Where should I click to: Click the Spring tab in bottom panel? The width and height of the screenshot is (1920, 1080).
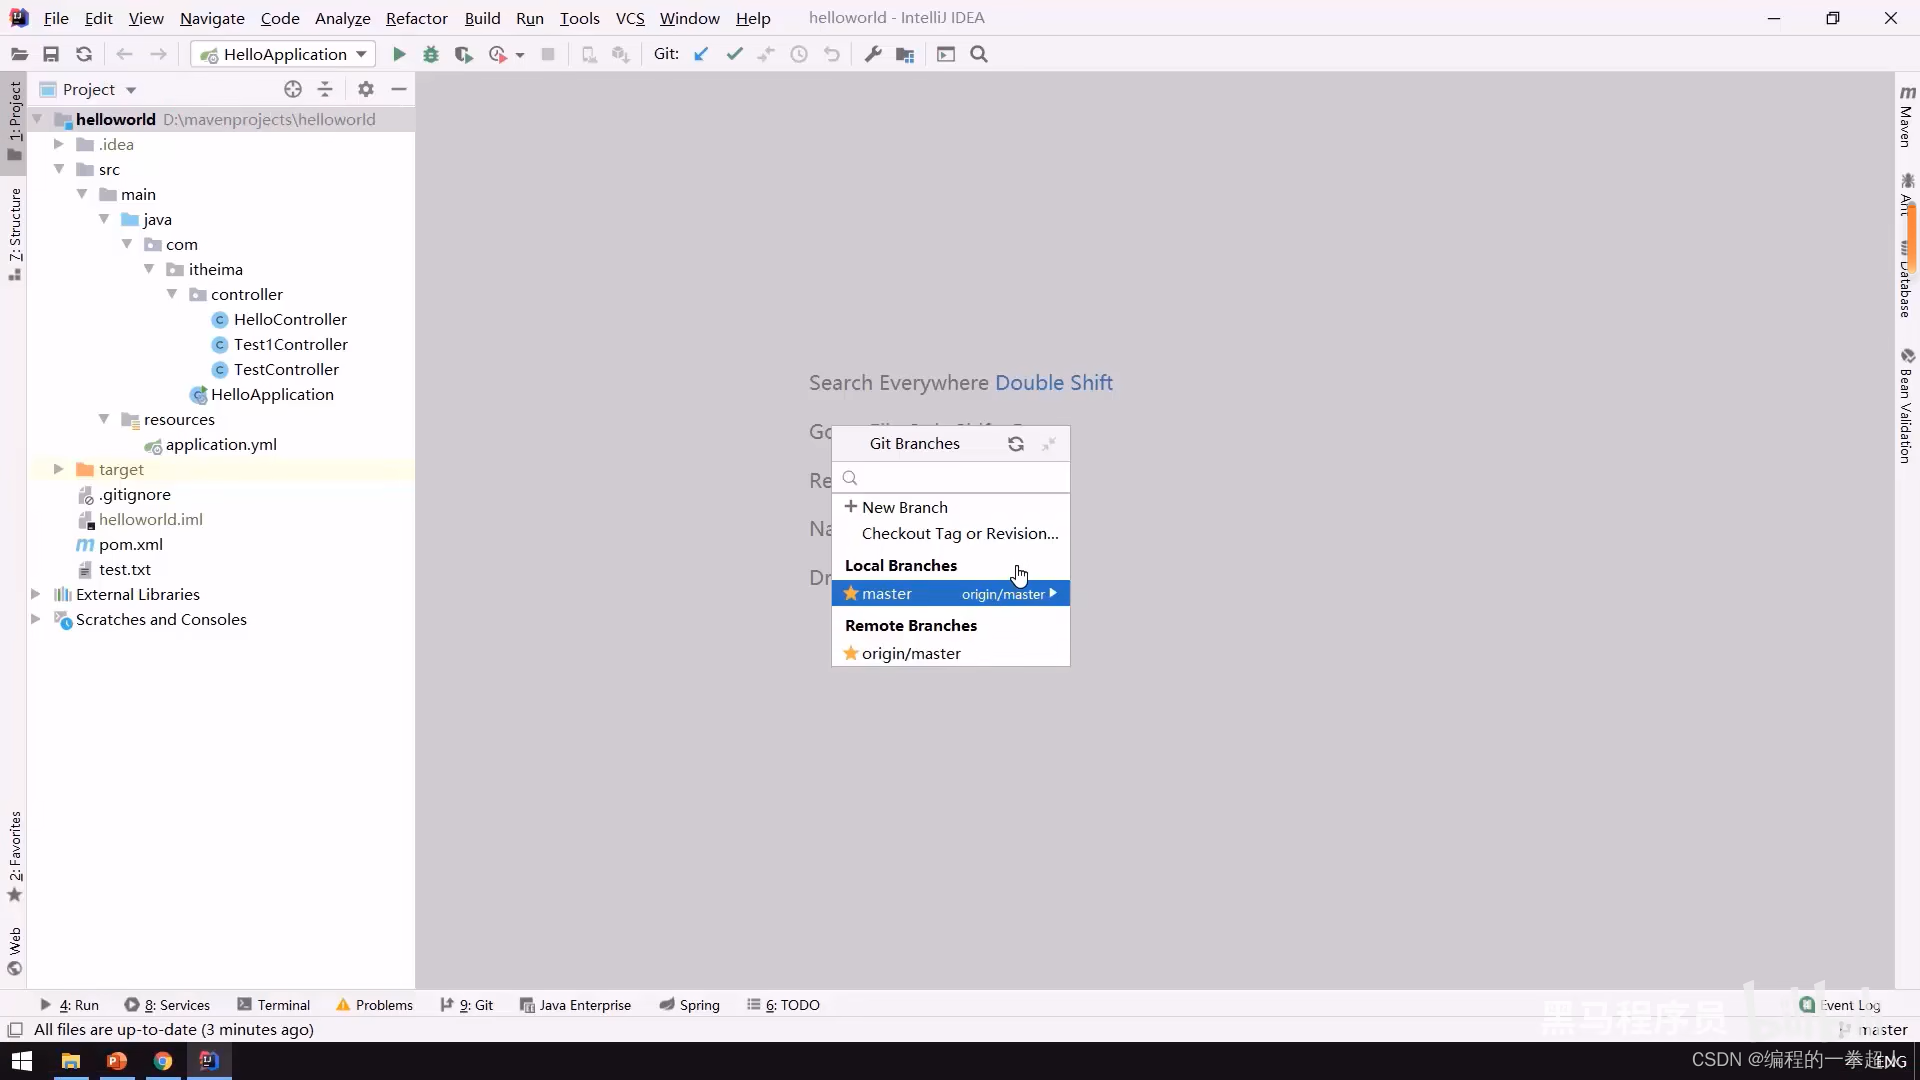690,1005
